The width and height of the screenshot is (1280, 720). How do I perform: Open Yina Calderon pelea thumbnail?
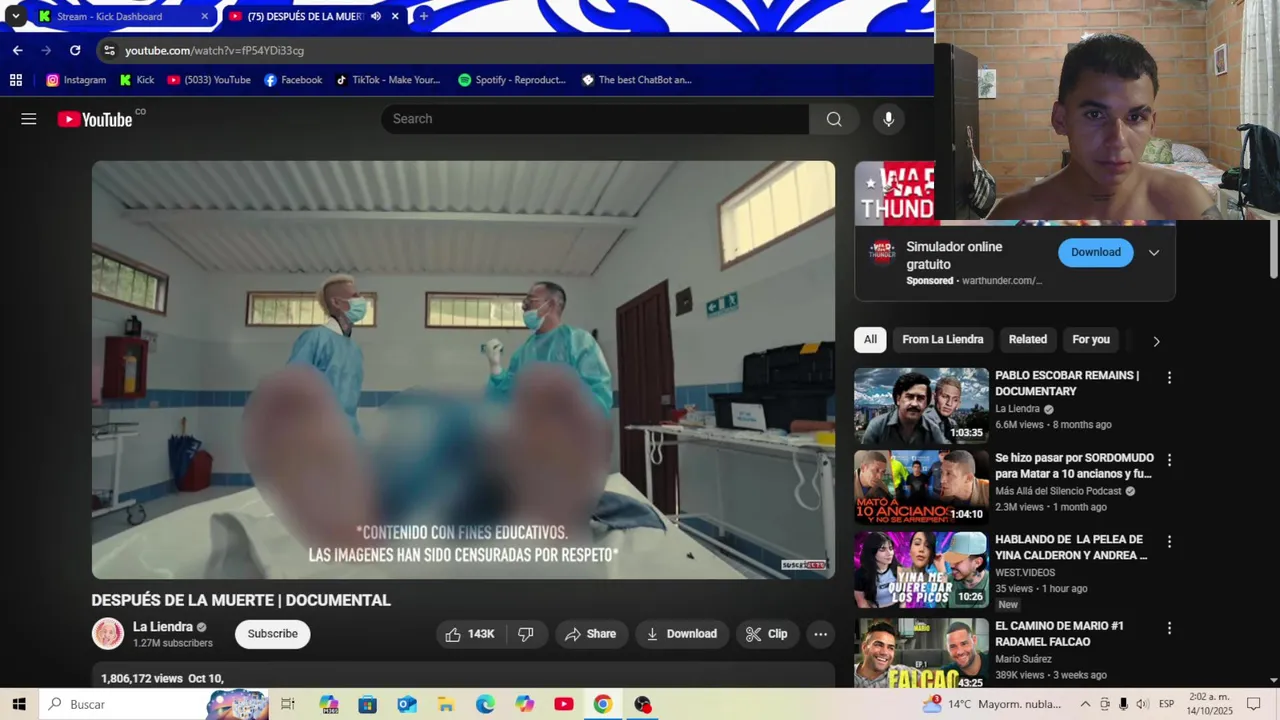click(921, 570)
